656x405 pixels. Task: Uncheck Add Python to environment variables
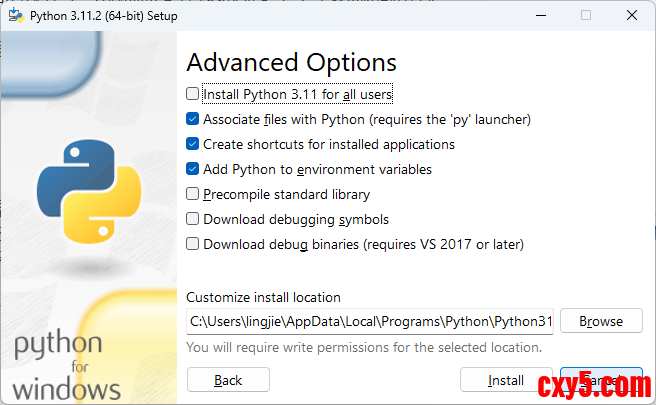tap(193, 169)
